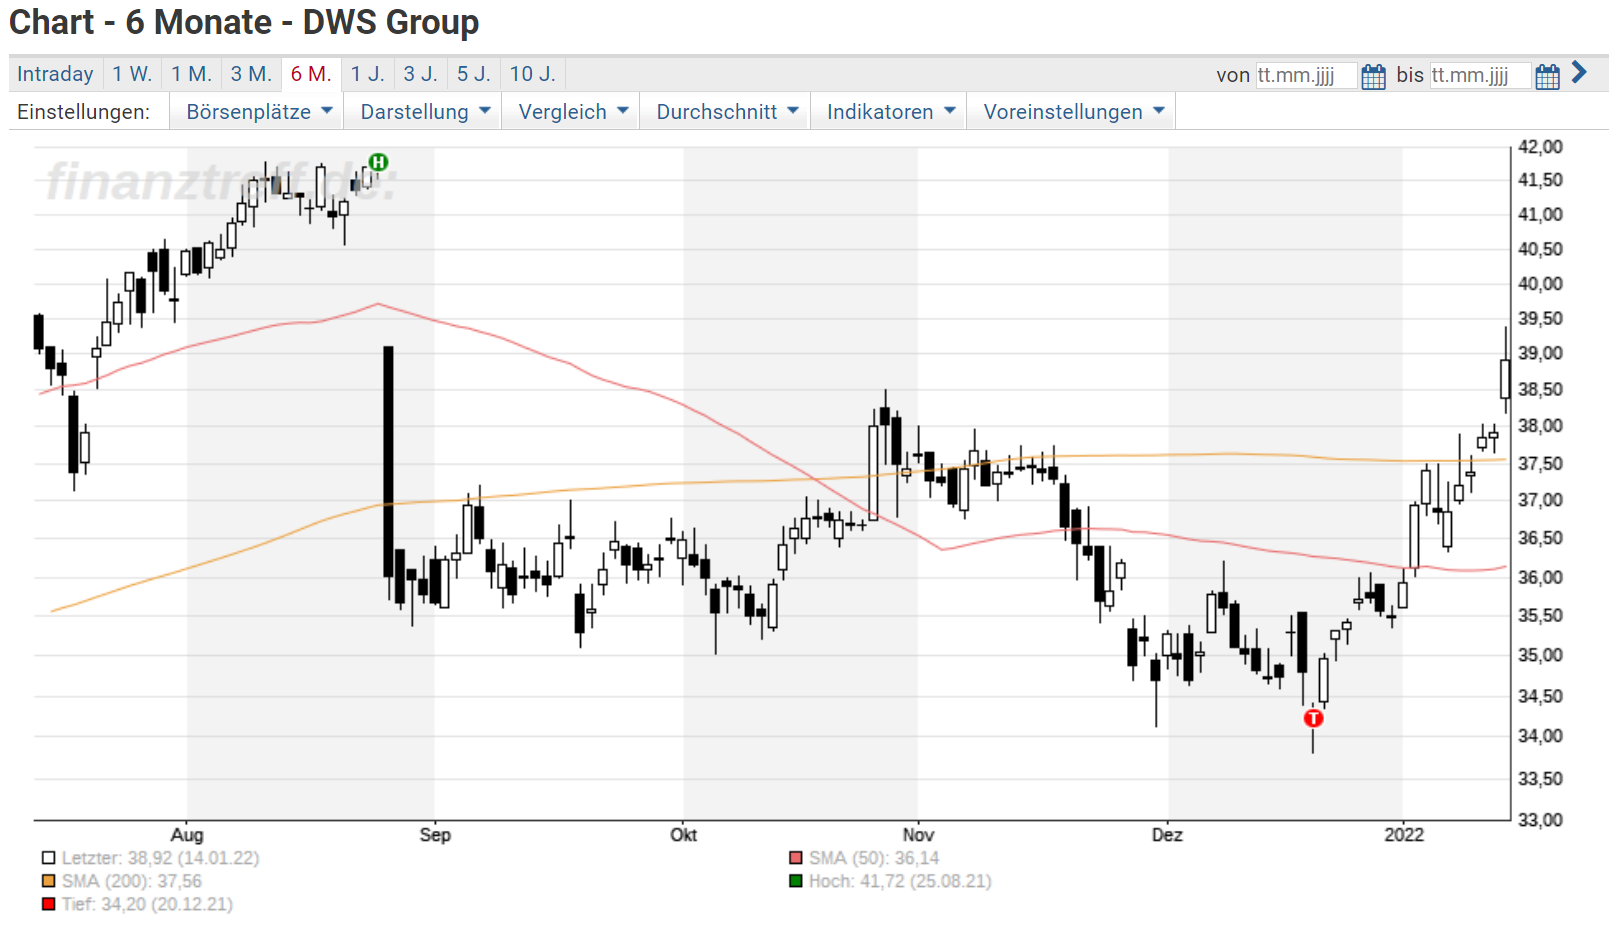Image resolution: width=1620 pixels, height=930 pixels.
Task: Click the 38,00 price axis label
Action: (1540, 426)
